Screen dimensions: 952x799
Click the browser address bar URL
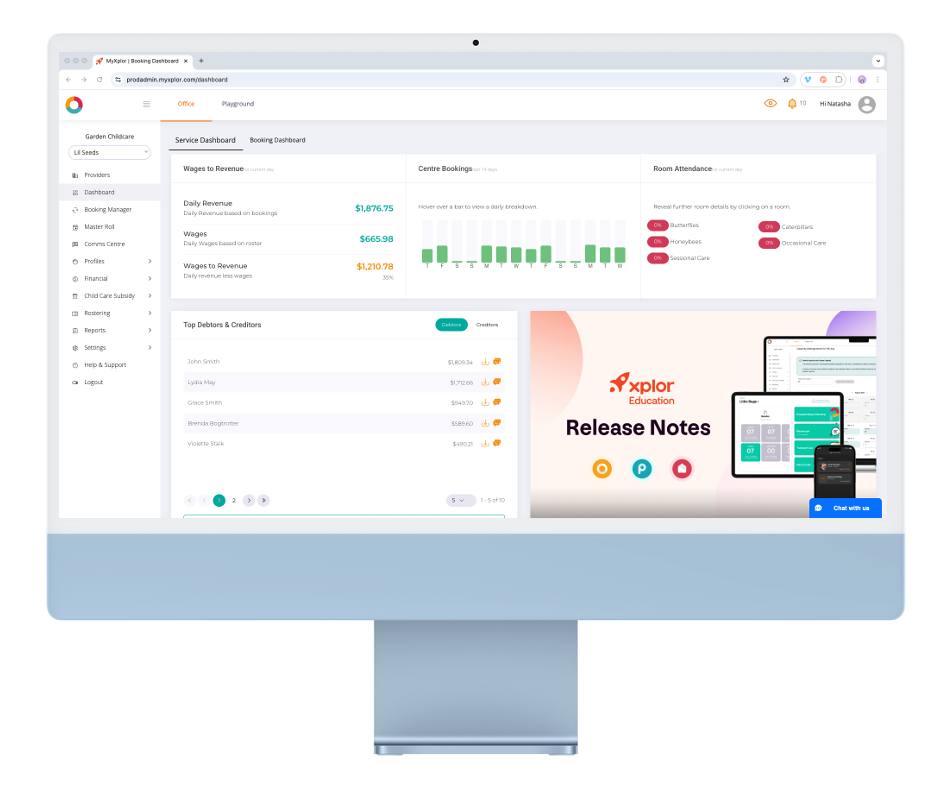pos(177,80)
